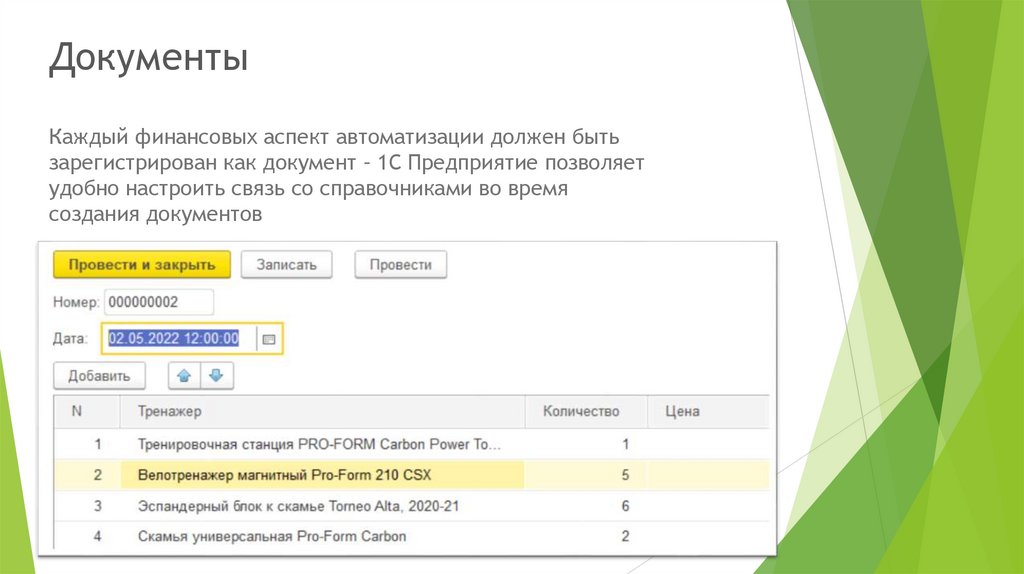
Task: Click quantity cell '2' of Скамья универсальная row
Action: (586, 536)
